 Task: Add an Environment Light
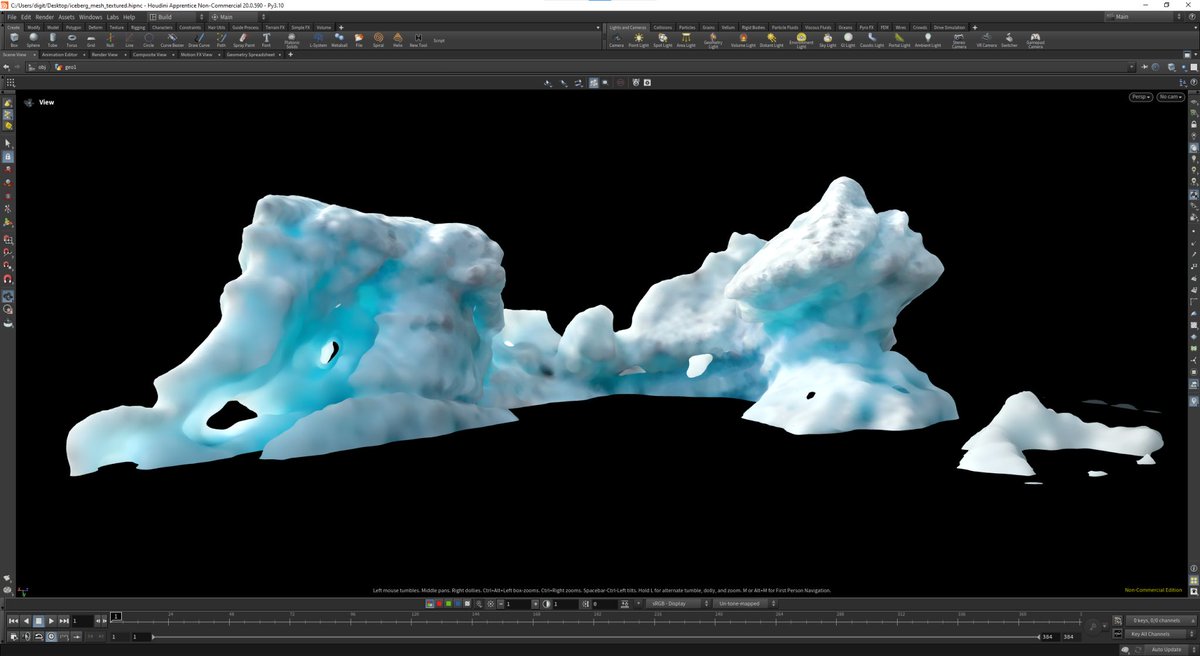[801, 41]
